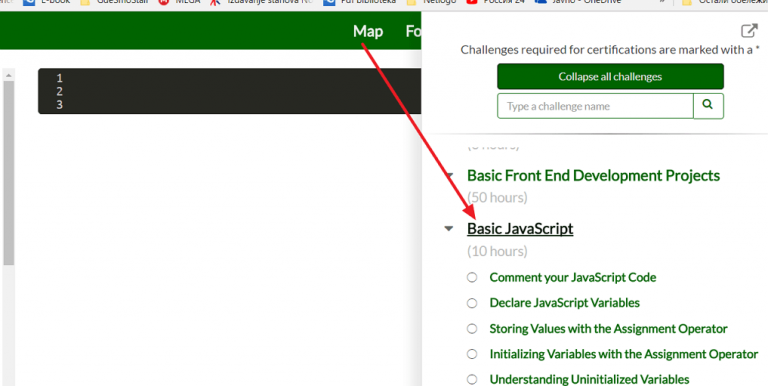Open Comment your JavaScript Code challenge

click(x=573, y=277)
